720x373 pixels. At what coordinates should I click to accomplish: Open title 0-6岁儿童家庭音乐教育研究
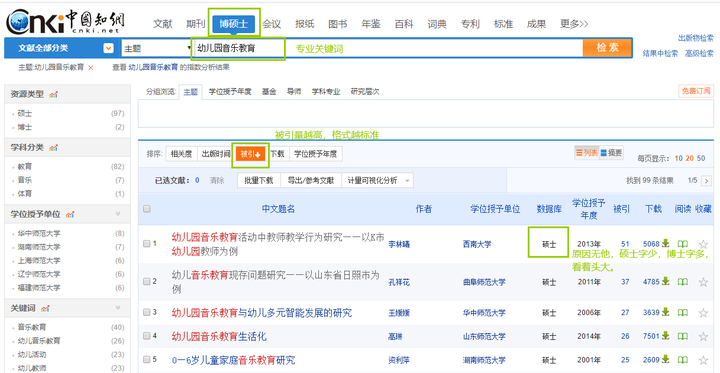(x=233, y=360)
